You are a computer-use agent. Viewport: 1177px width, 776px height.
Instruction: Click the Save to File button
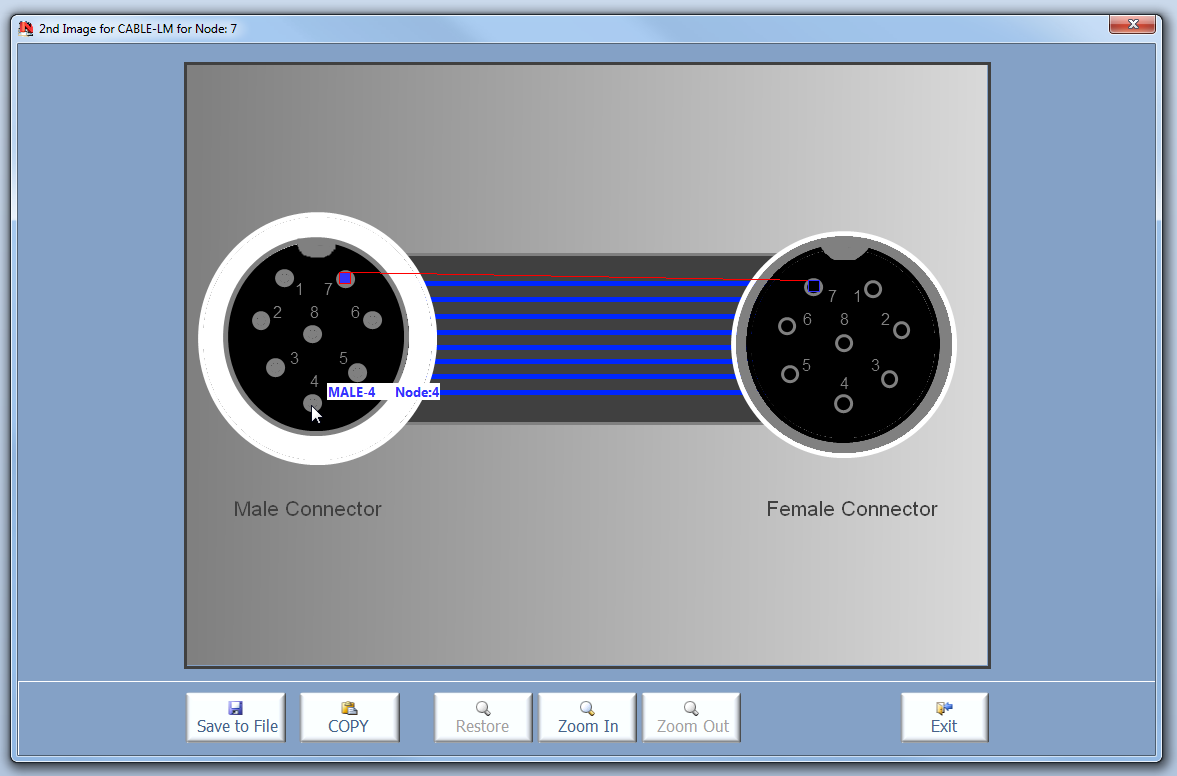(x=236, y=717)
